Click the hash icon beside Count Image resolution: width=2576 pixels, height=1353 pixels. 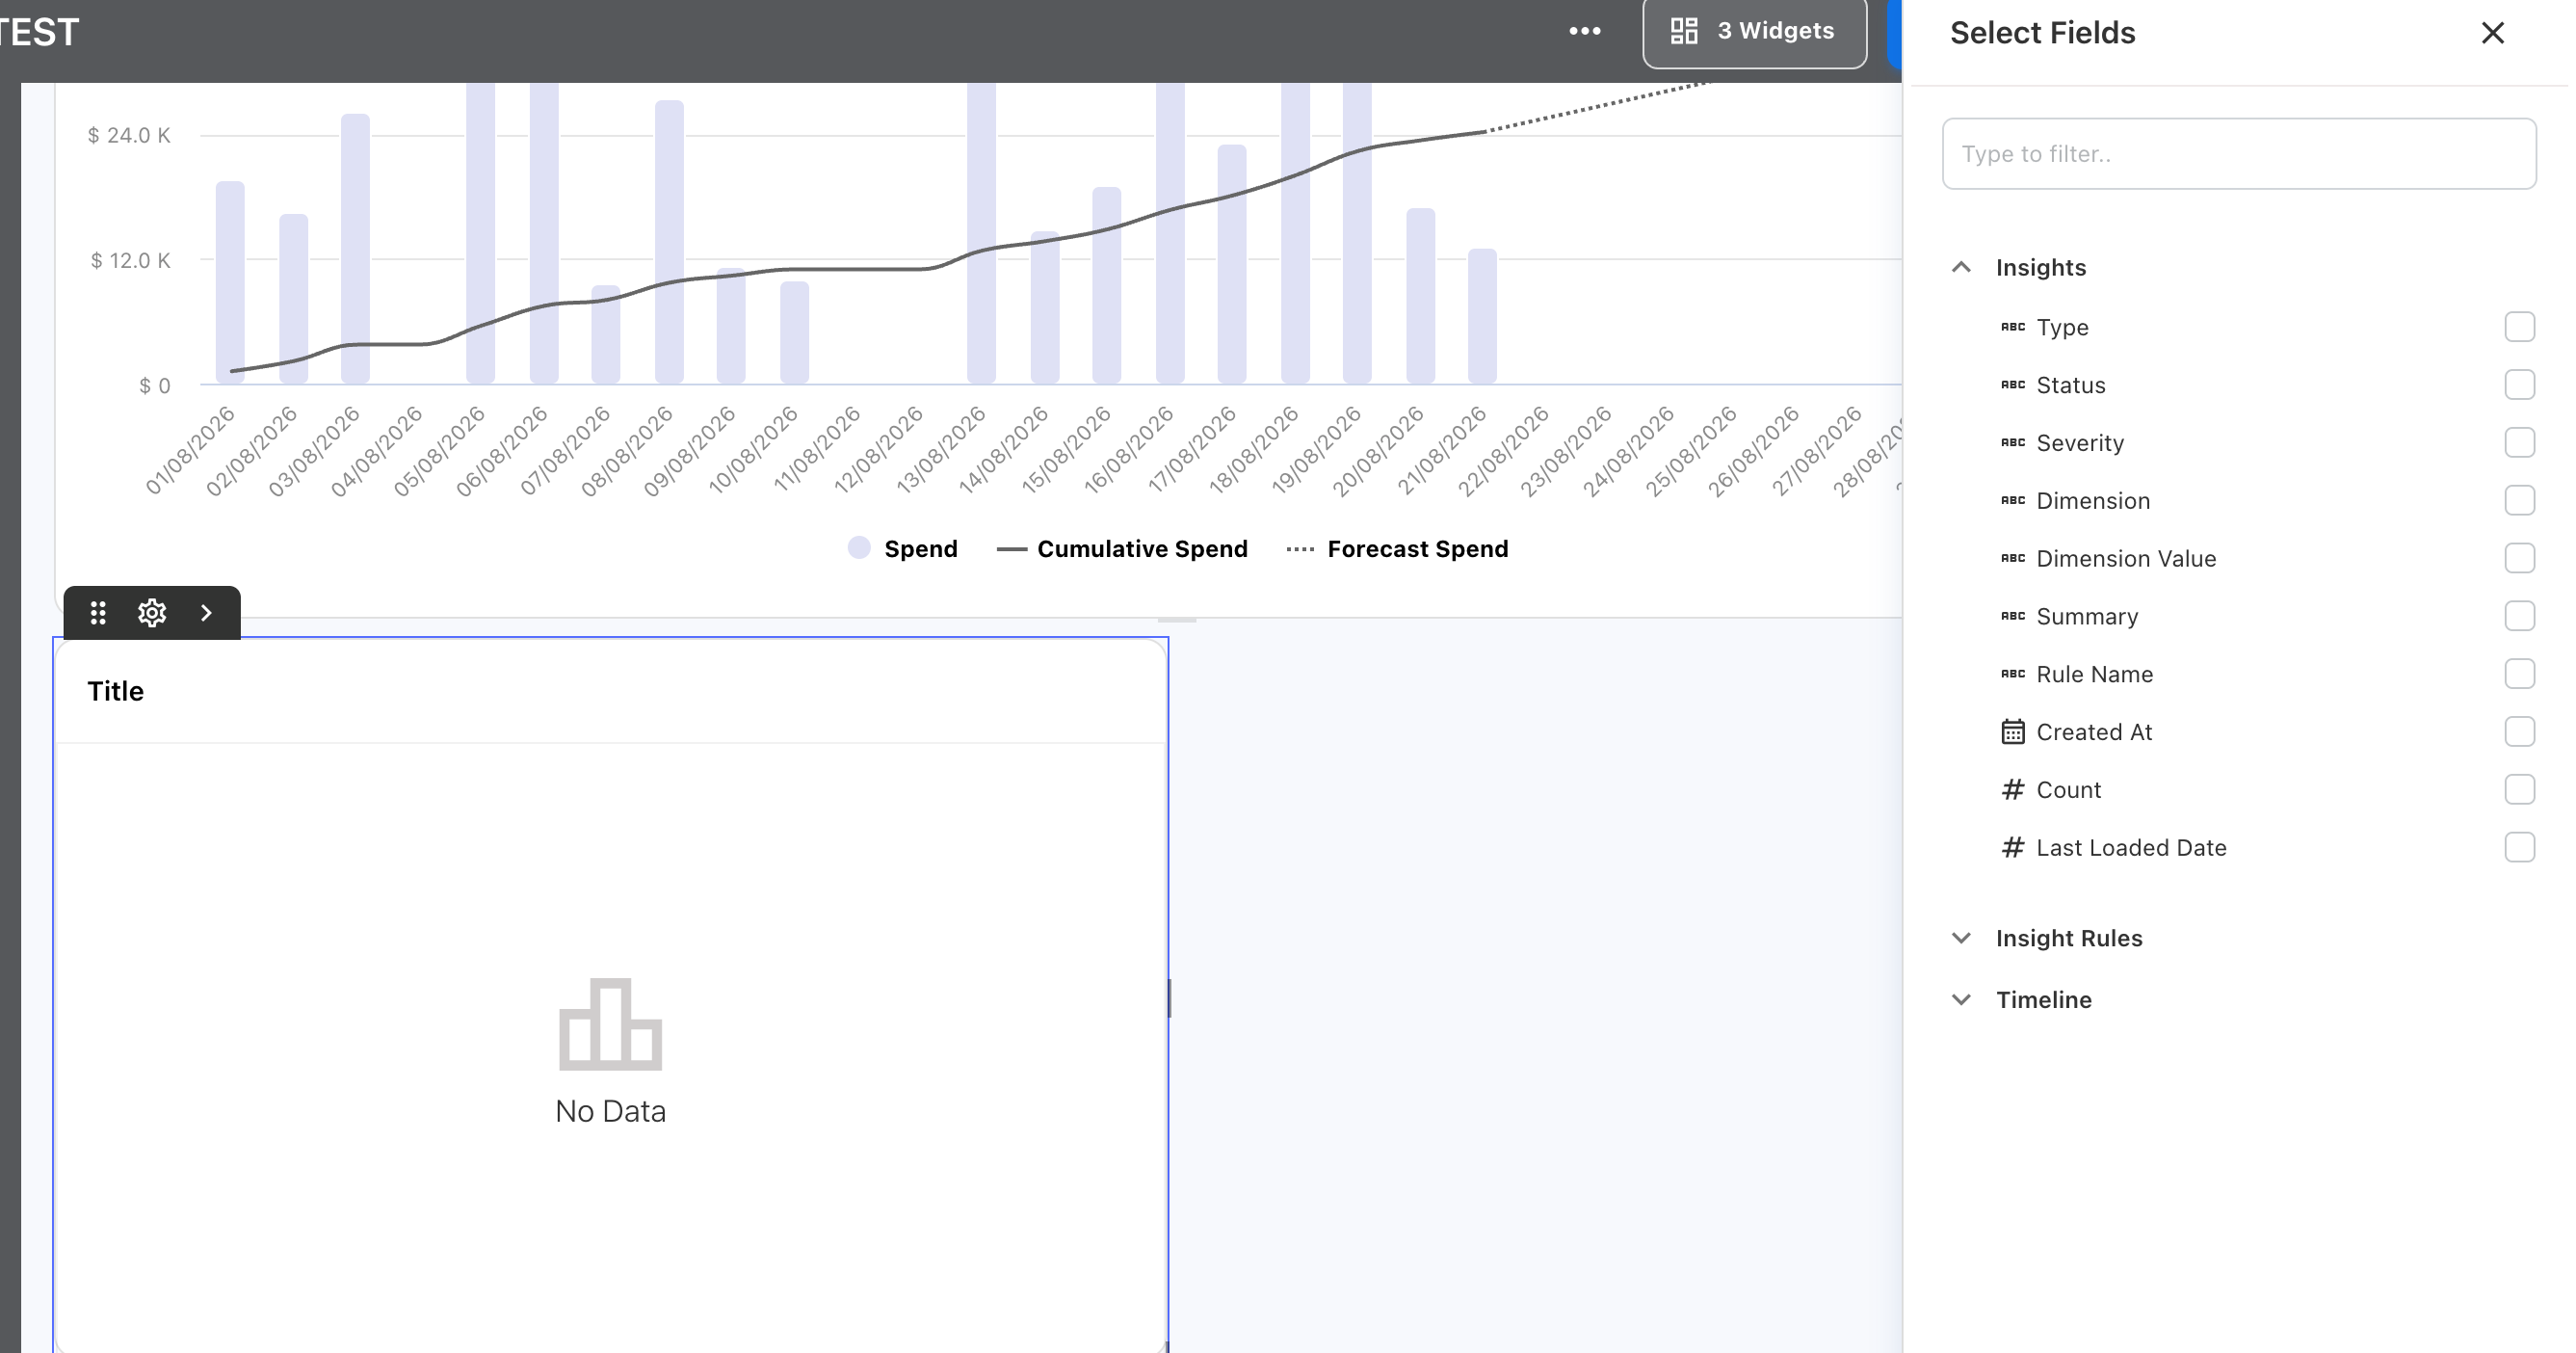(x=2012, y=790)
